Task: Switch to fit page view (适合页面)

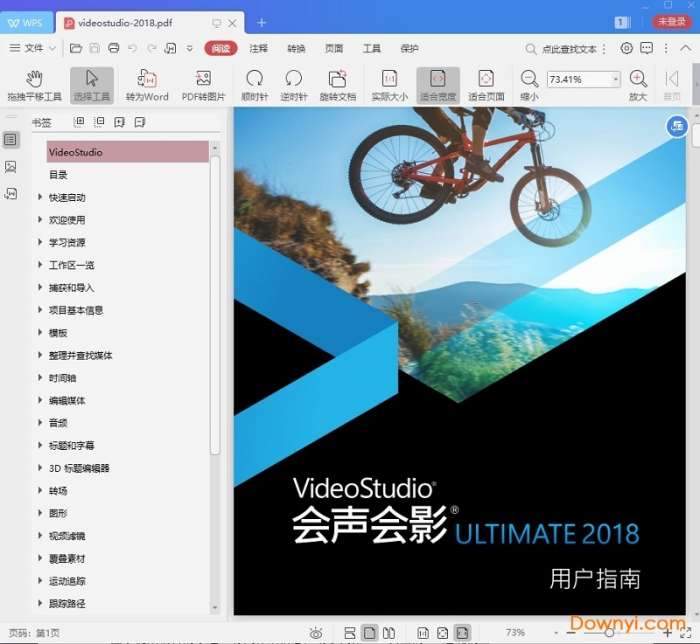Action: coord(486,85)
